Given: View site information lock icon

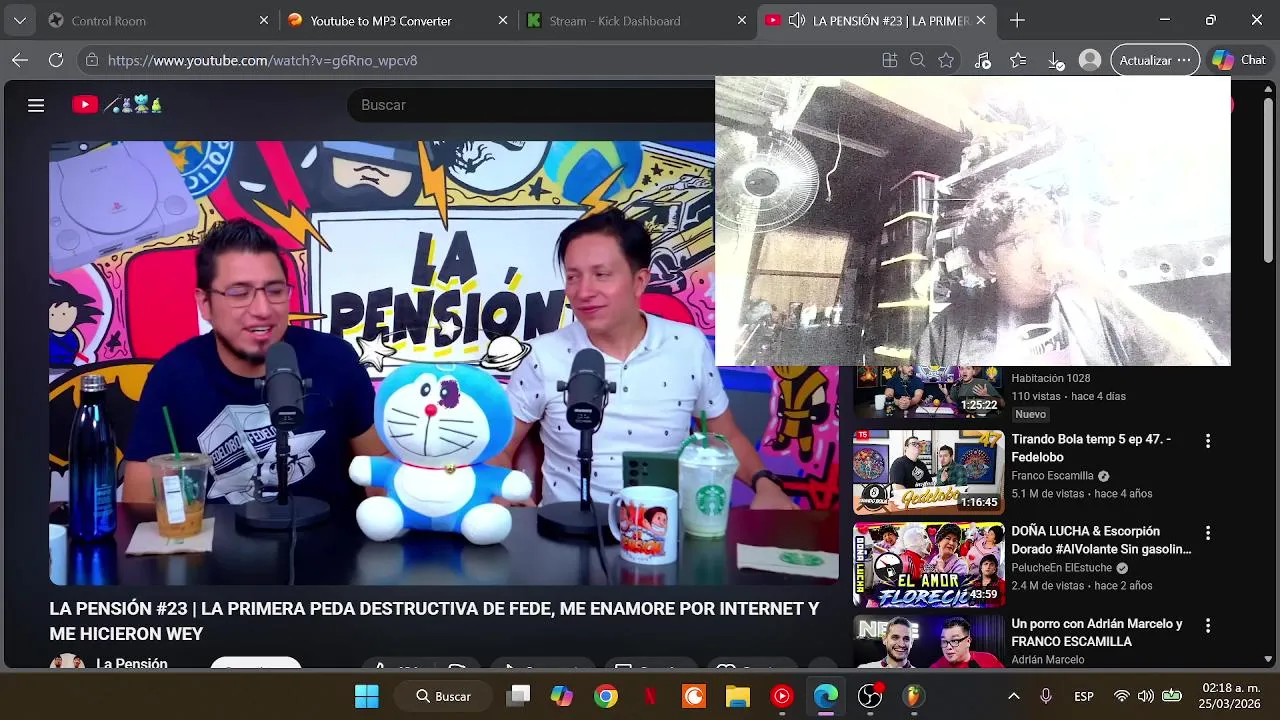Looking at the screenshot, I should 92,60.
